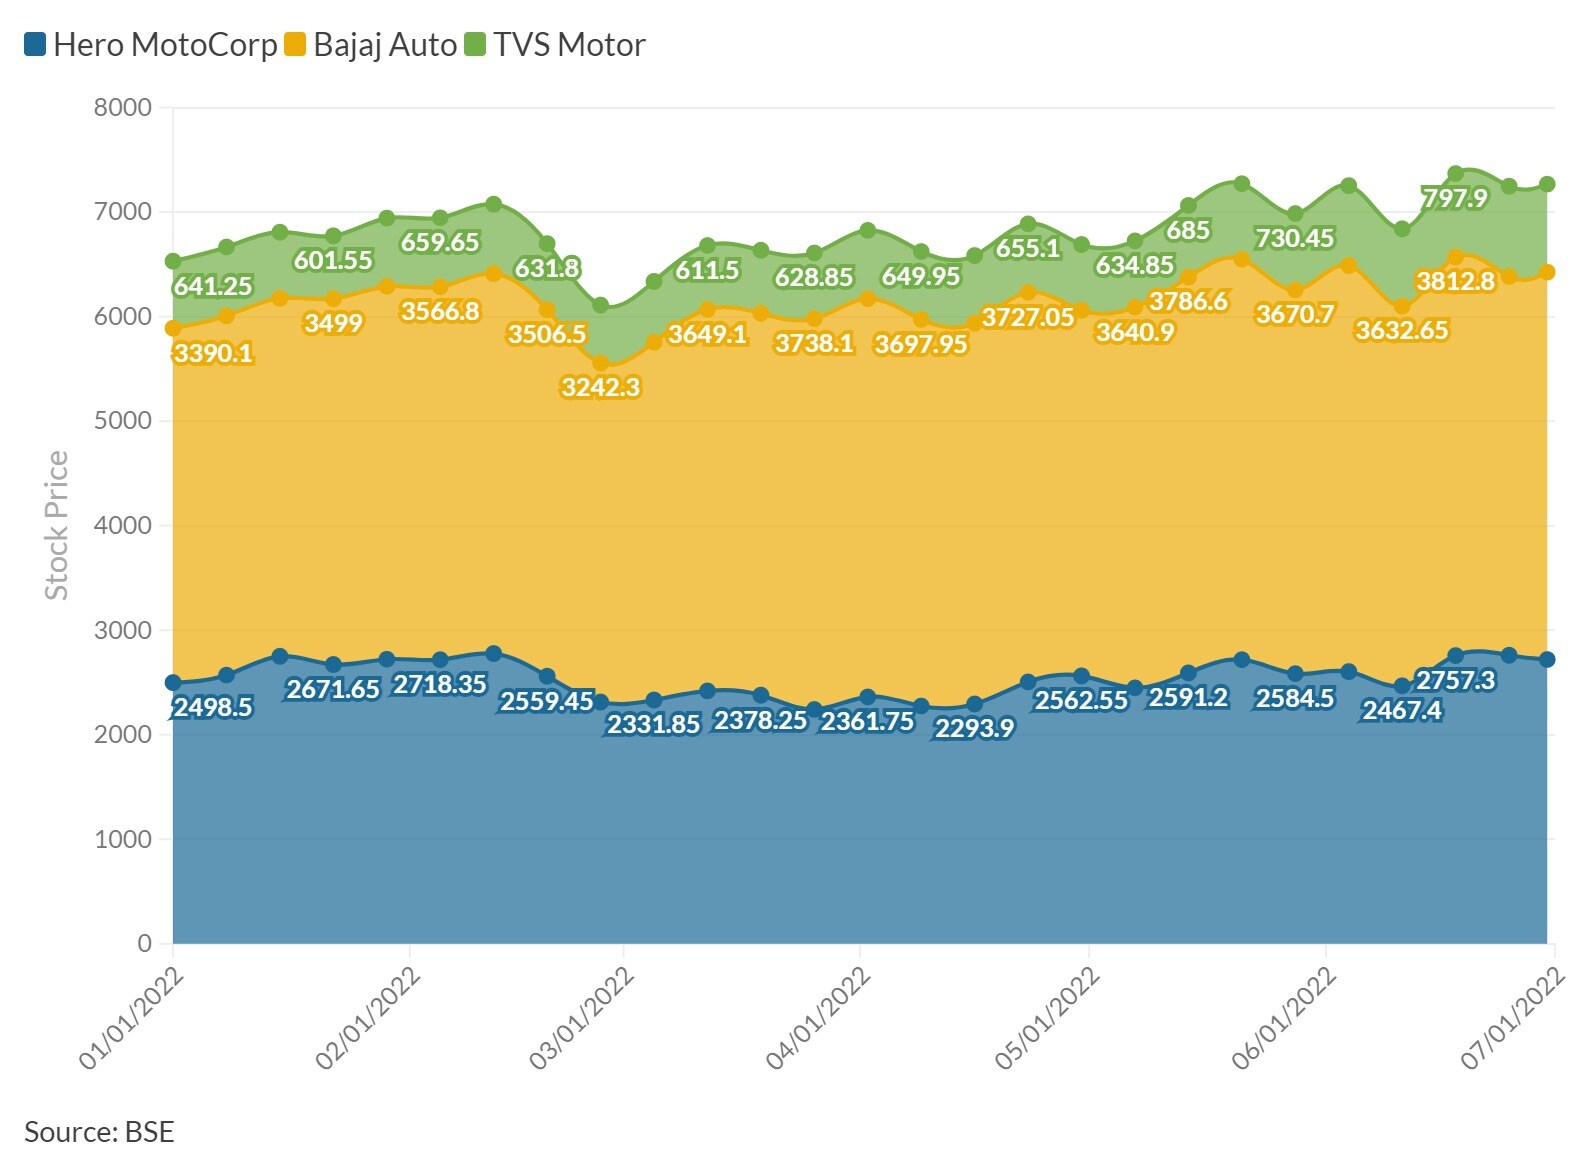Select the 3242.3 Bajaj Auto data label
The height and width of the screenshot is (1150, 1592).
(x=600, y=388)
